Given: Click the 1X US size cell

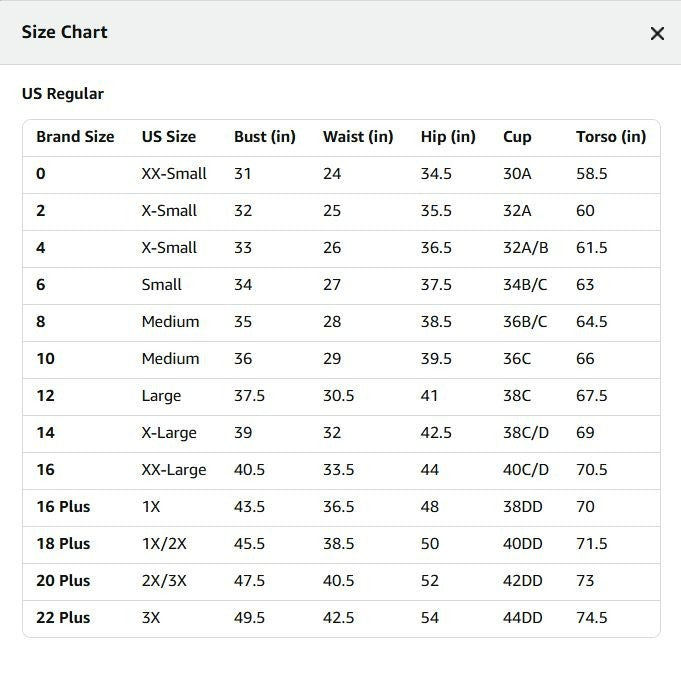Looking at the screenshot, I should pos(151,507).
